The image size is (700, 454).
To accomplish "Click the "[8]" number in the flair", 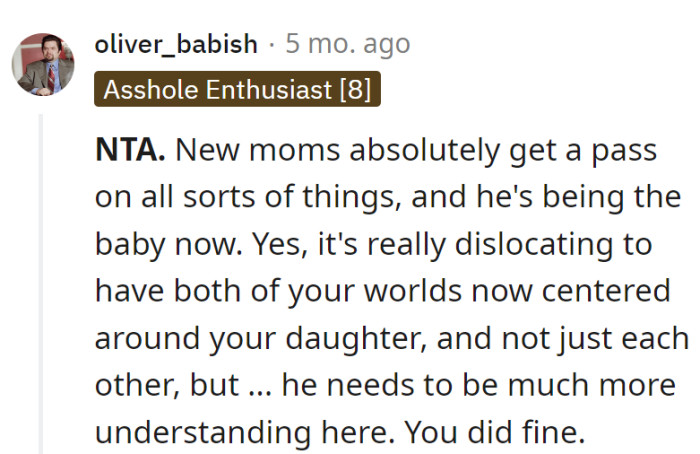I will tap(354, 90).
